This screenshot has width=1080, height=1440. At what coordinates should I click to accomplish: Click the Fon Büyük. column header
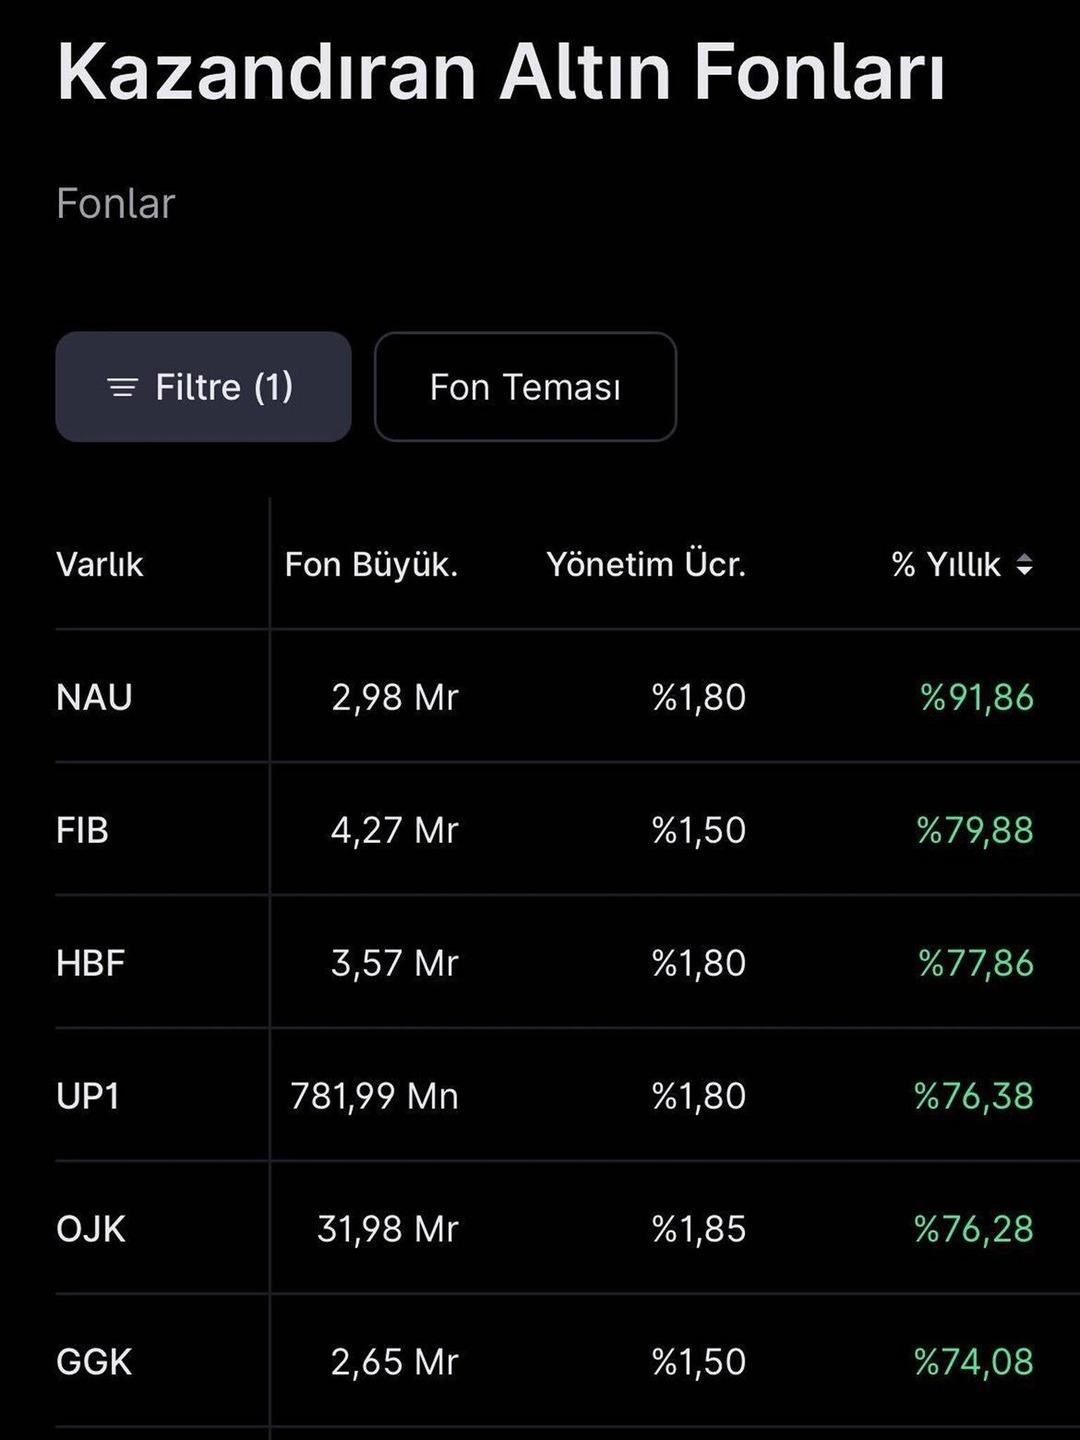371,565
